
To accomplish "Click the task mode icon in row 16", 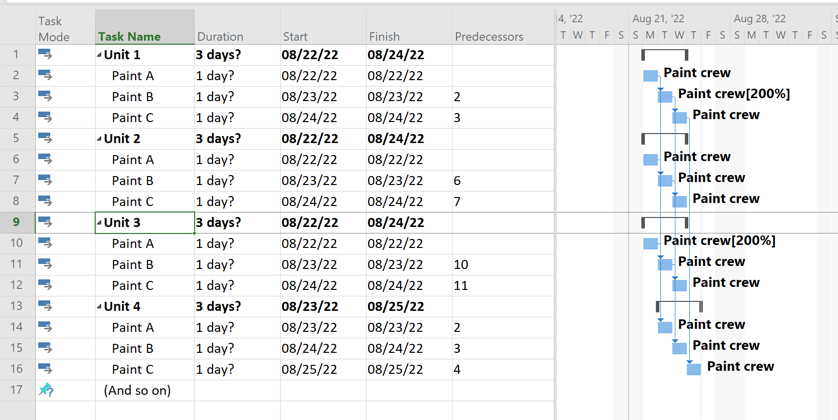I will (45, 369).
